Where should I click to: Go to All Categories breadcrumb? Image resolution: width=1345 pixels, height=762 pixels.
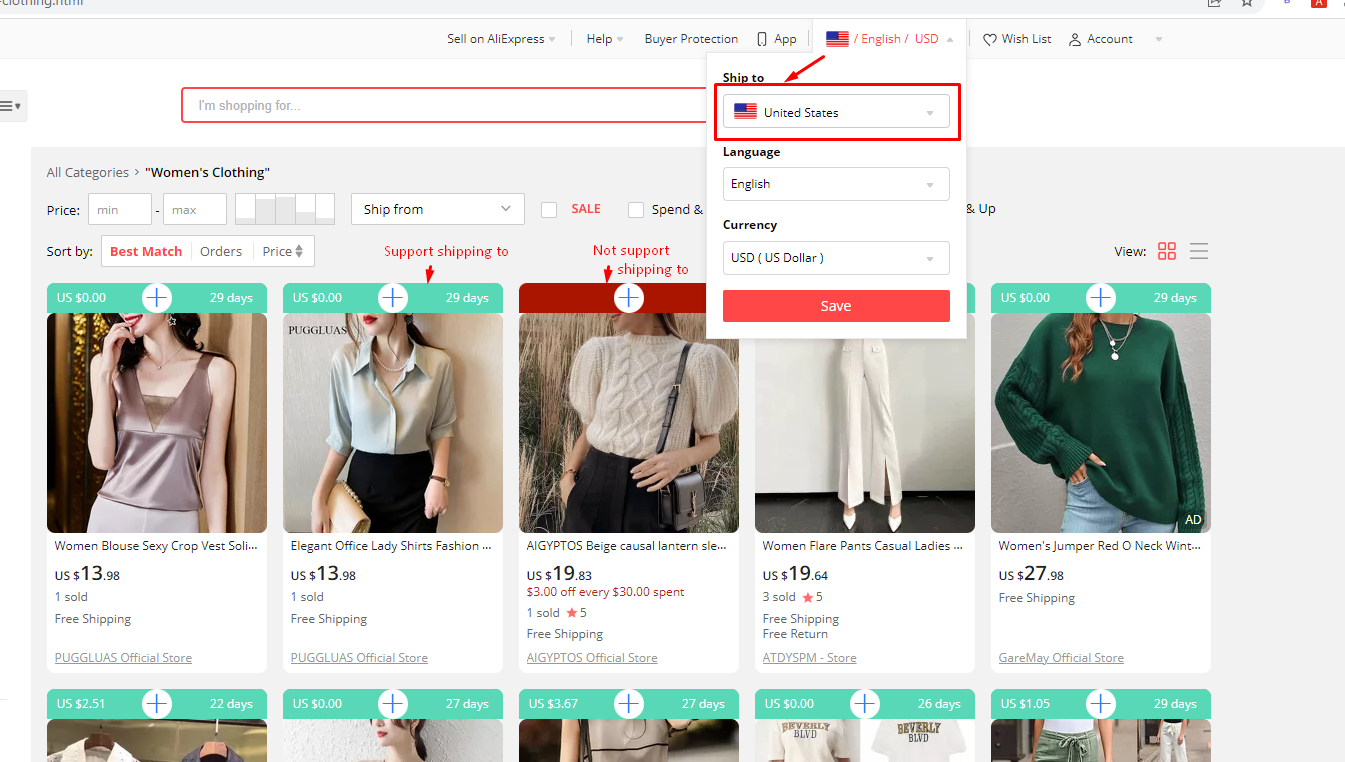click(88, 172)
